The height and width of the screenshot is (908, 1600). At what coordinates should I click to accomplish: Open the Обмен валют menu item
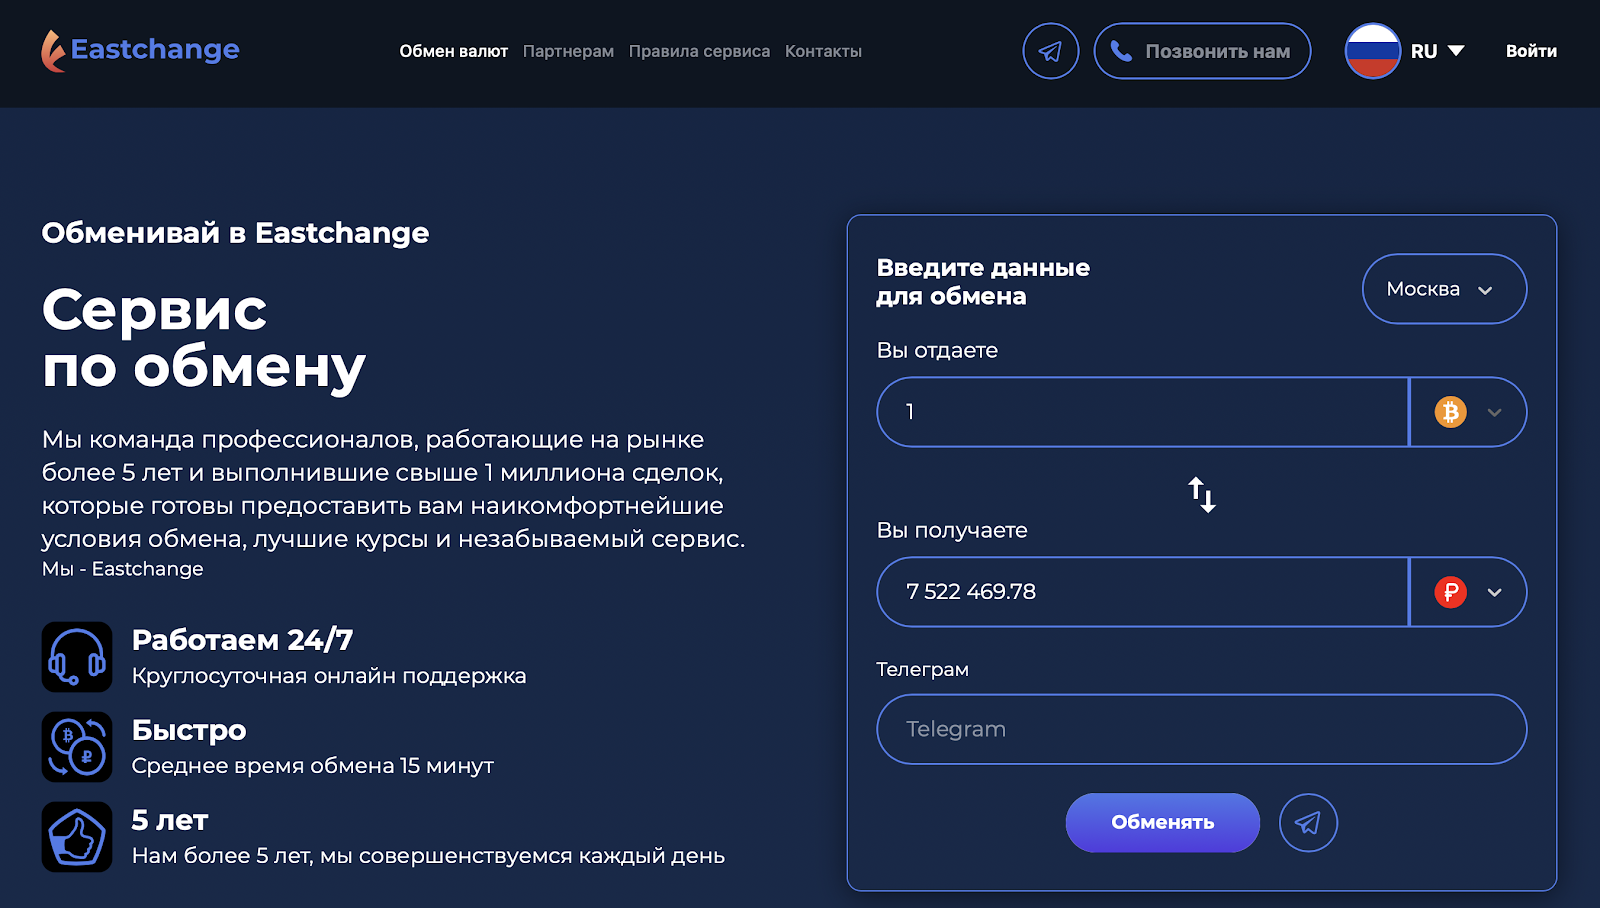(x=454, y=51)
